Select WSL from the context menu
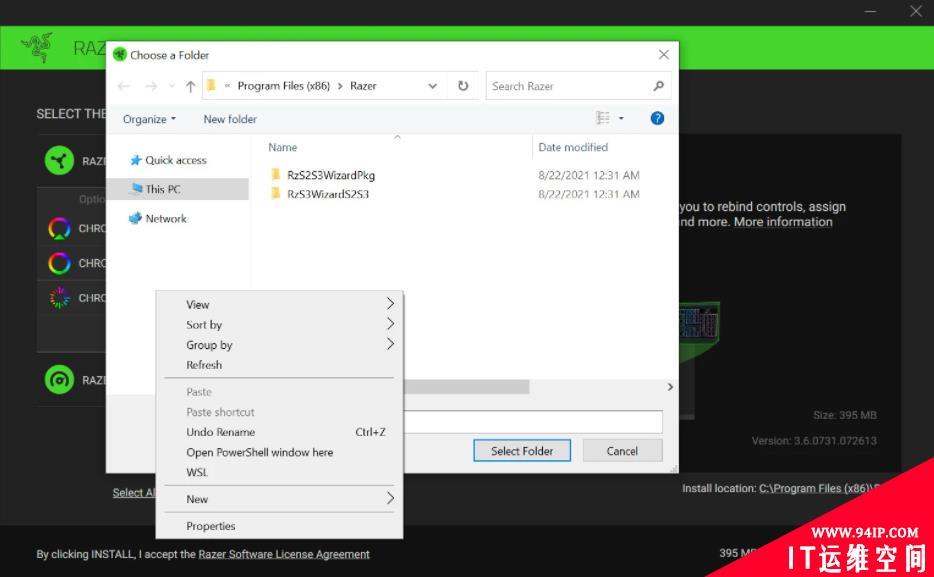 [279, 472]
